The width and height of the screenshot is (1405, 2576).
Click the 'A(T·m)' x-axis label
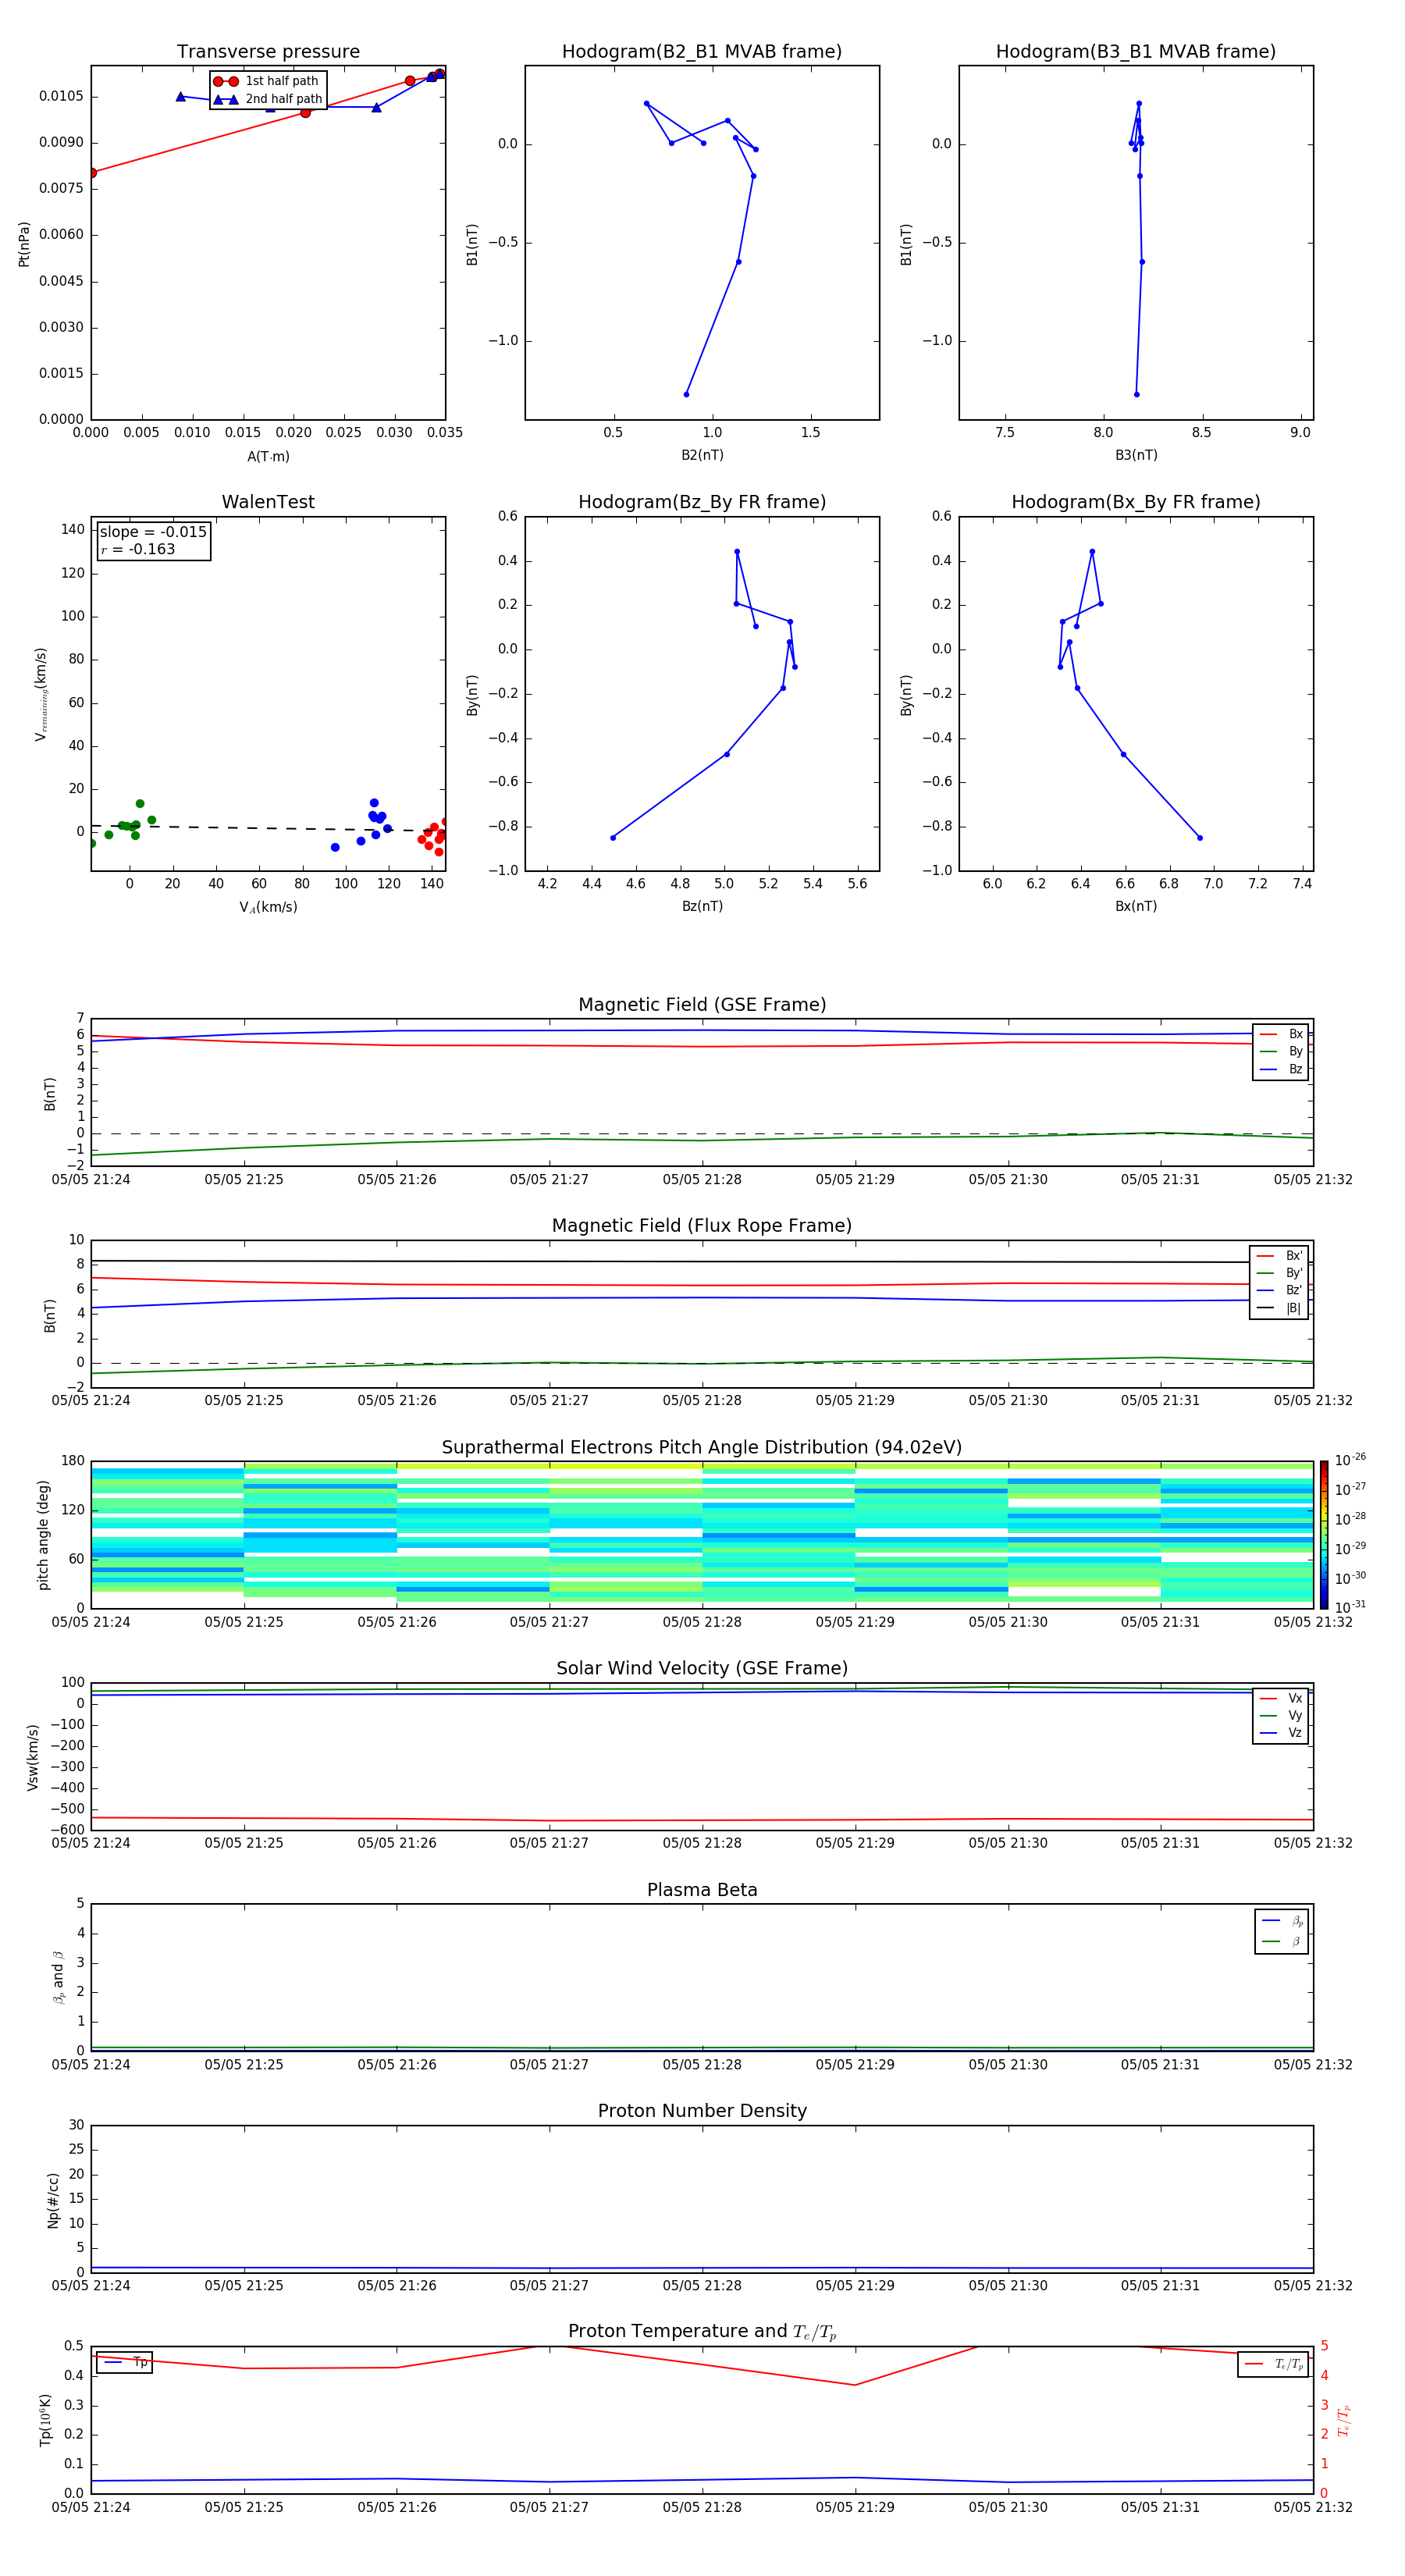point(268,457)
